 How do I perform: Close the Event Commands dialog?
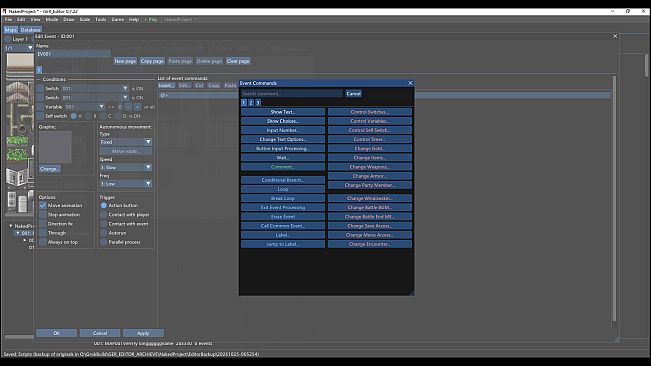(410, 83)
